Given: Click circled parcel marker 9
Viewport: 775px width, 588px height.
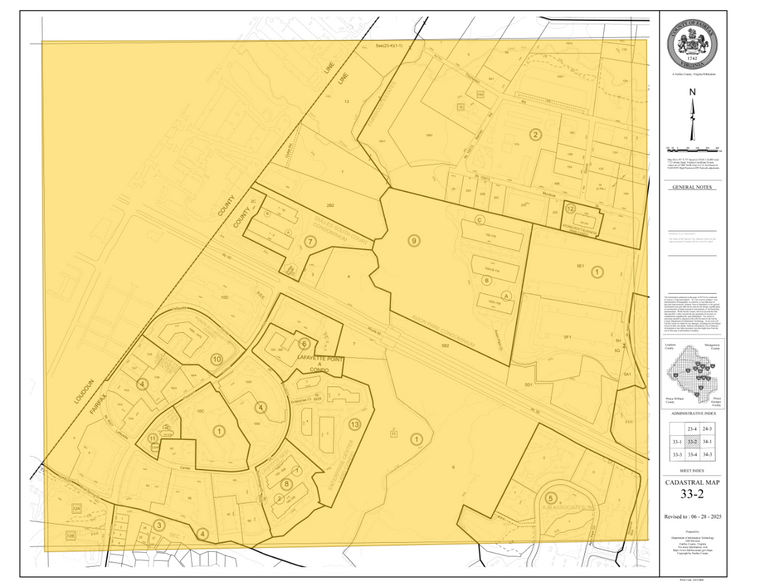Looking at the screenshot, I should [x=413, y=242].
